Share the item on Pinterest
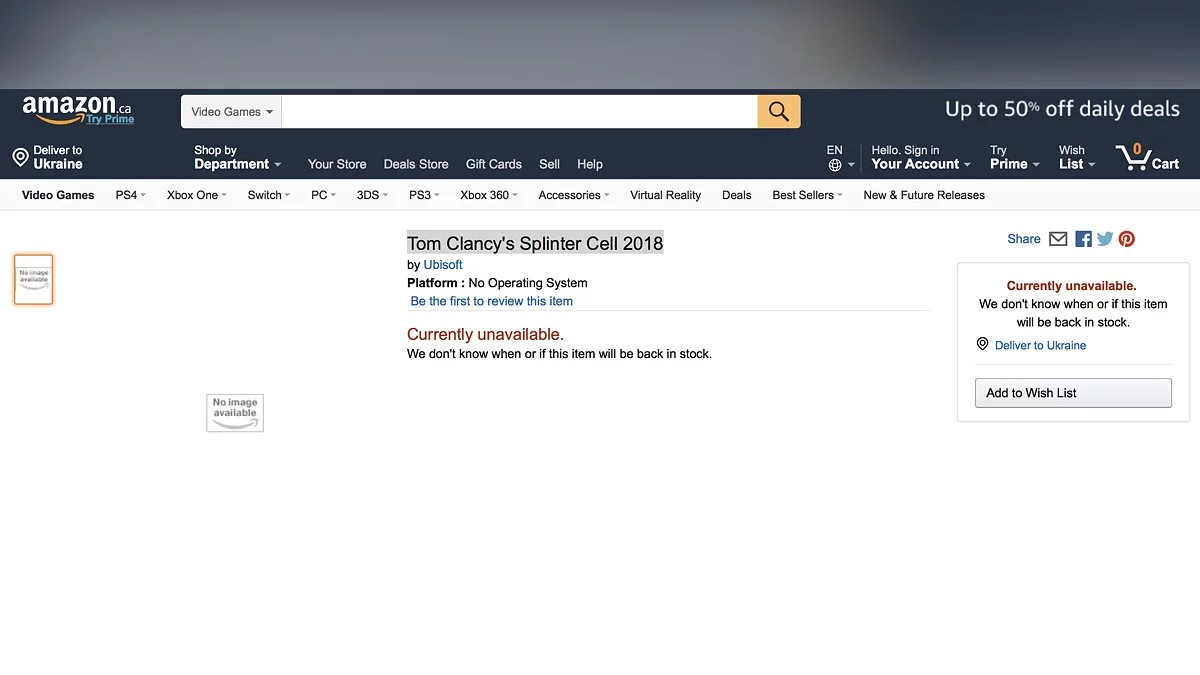 click(x=1127, y=239)
